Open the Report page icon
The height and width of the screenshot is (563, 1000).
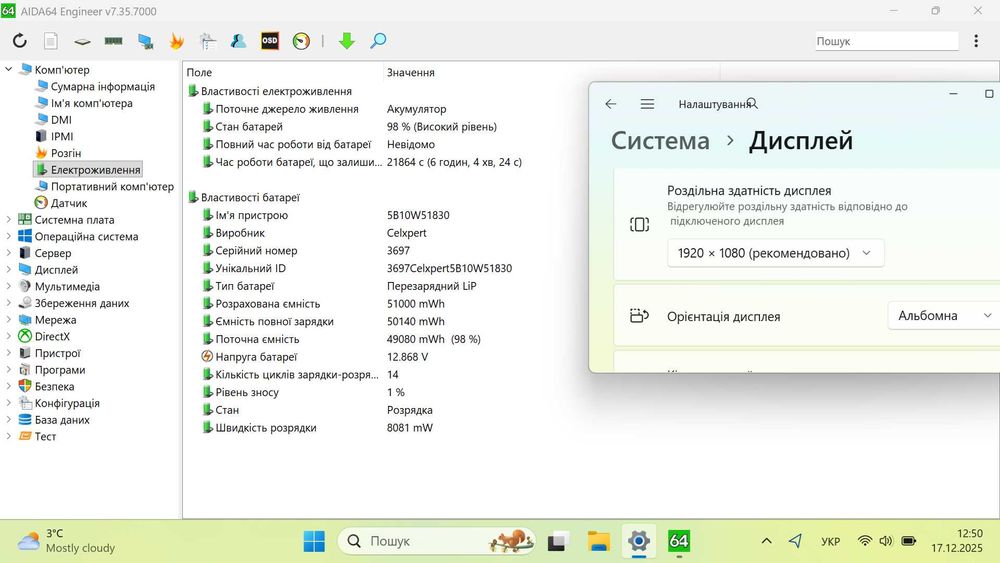click(x=51, y=41)
